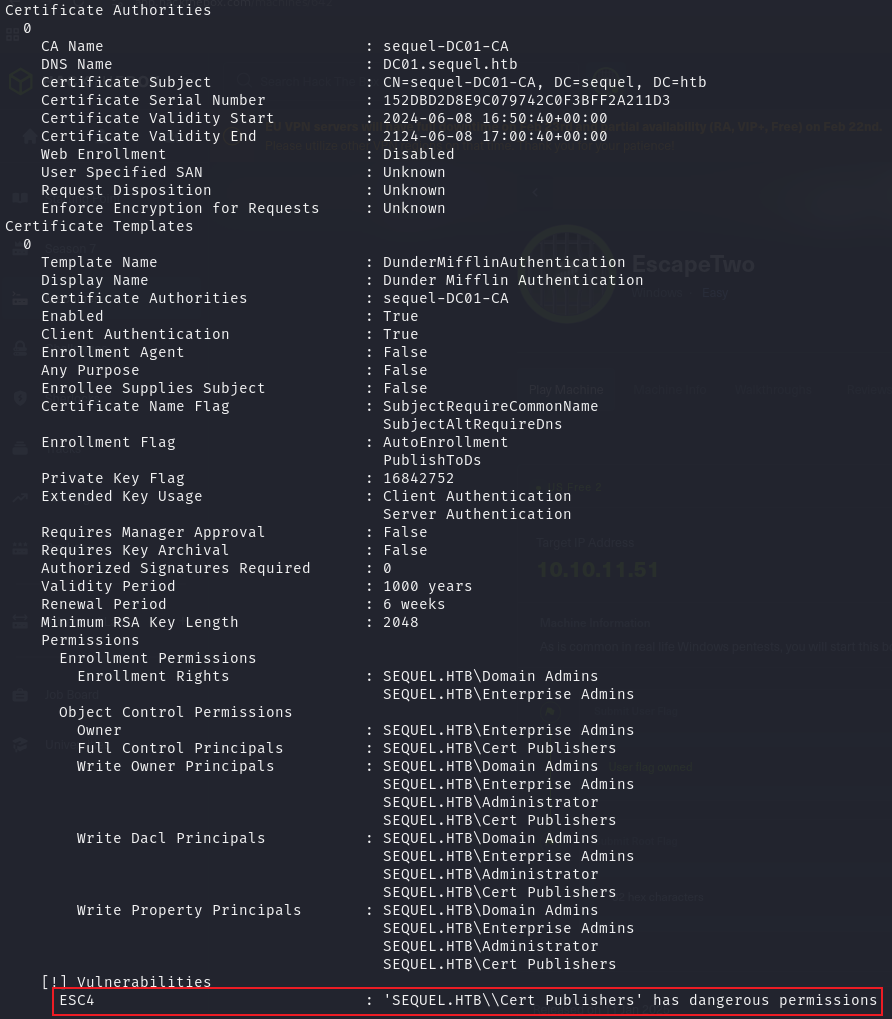This screenshot has height=1019, width=892.
Task: Select the certificate serial number value
Action: coord(526,100)
